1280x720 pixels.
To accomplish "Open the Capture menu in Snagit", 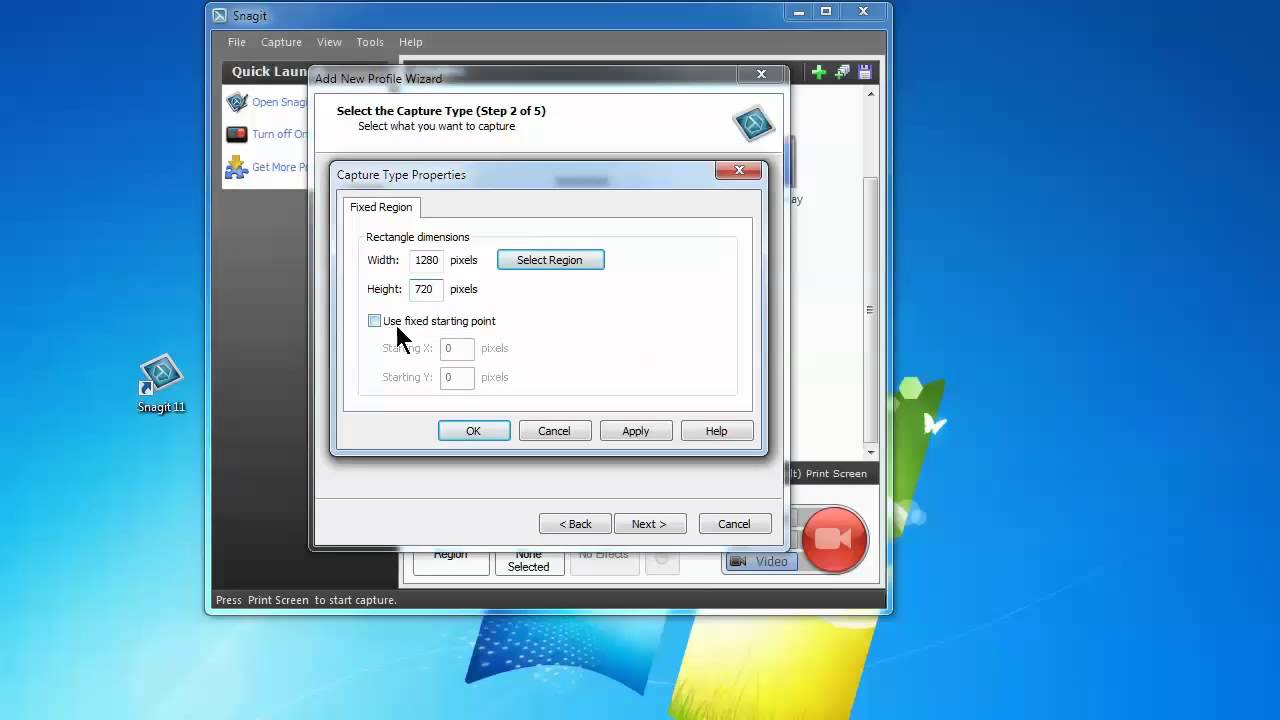I will 281,42.
